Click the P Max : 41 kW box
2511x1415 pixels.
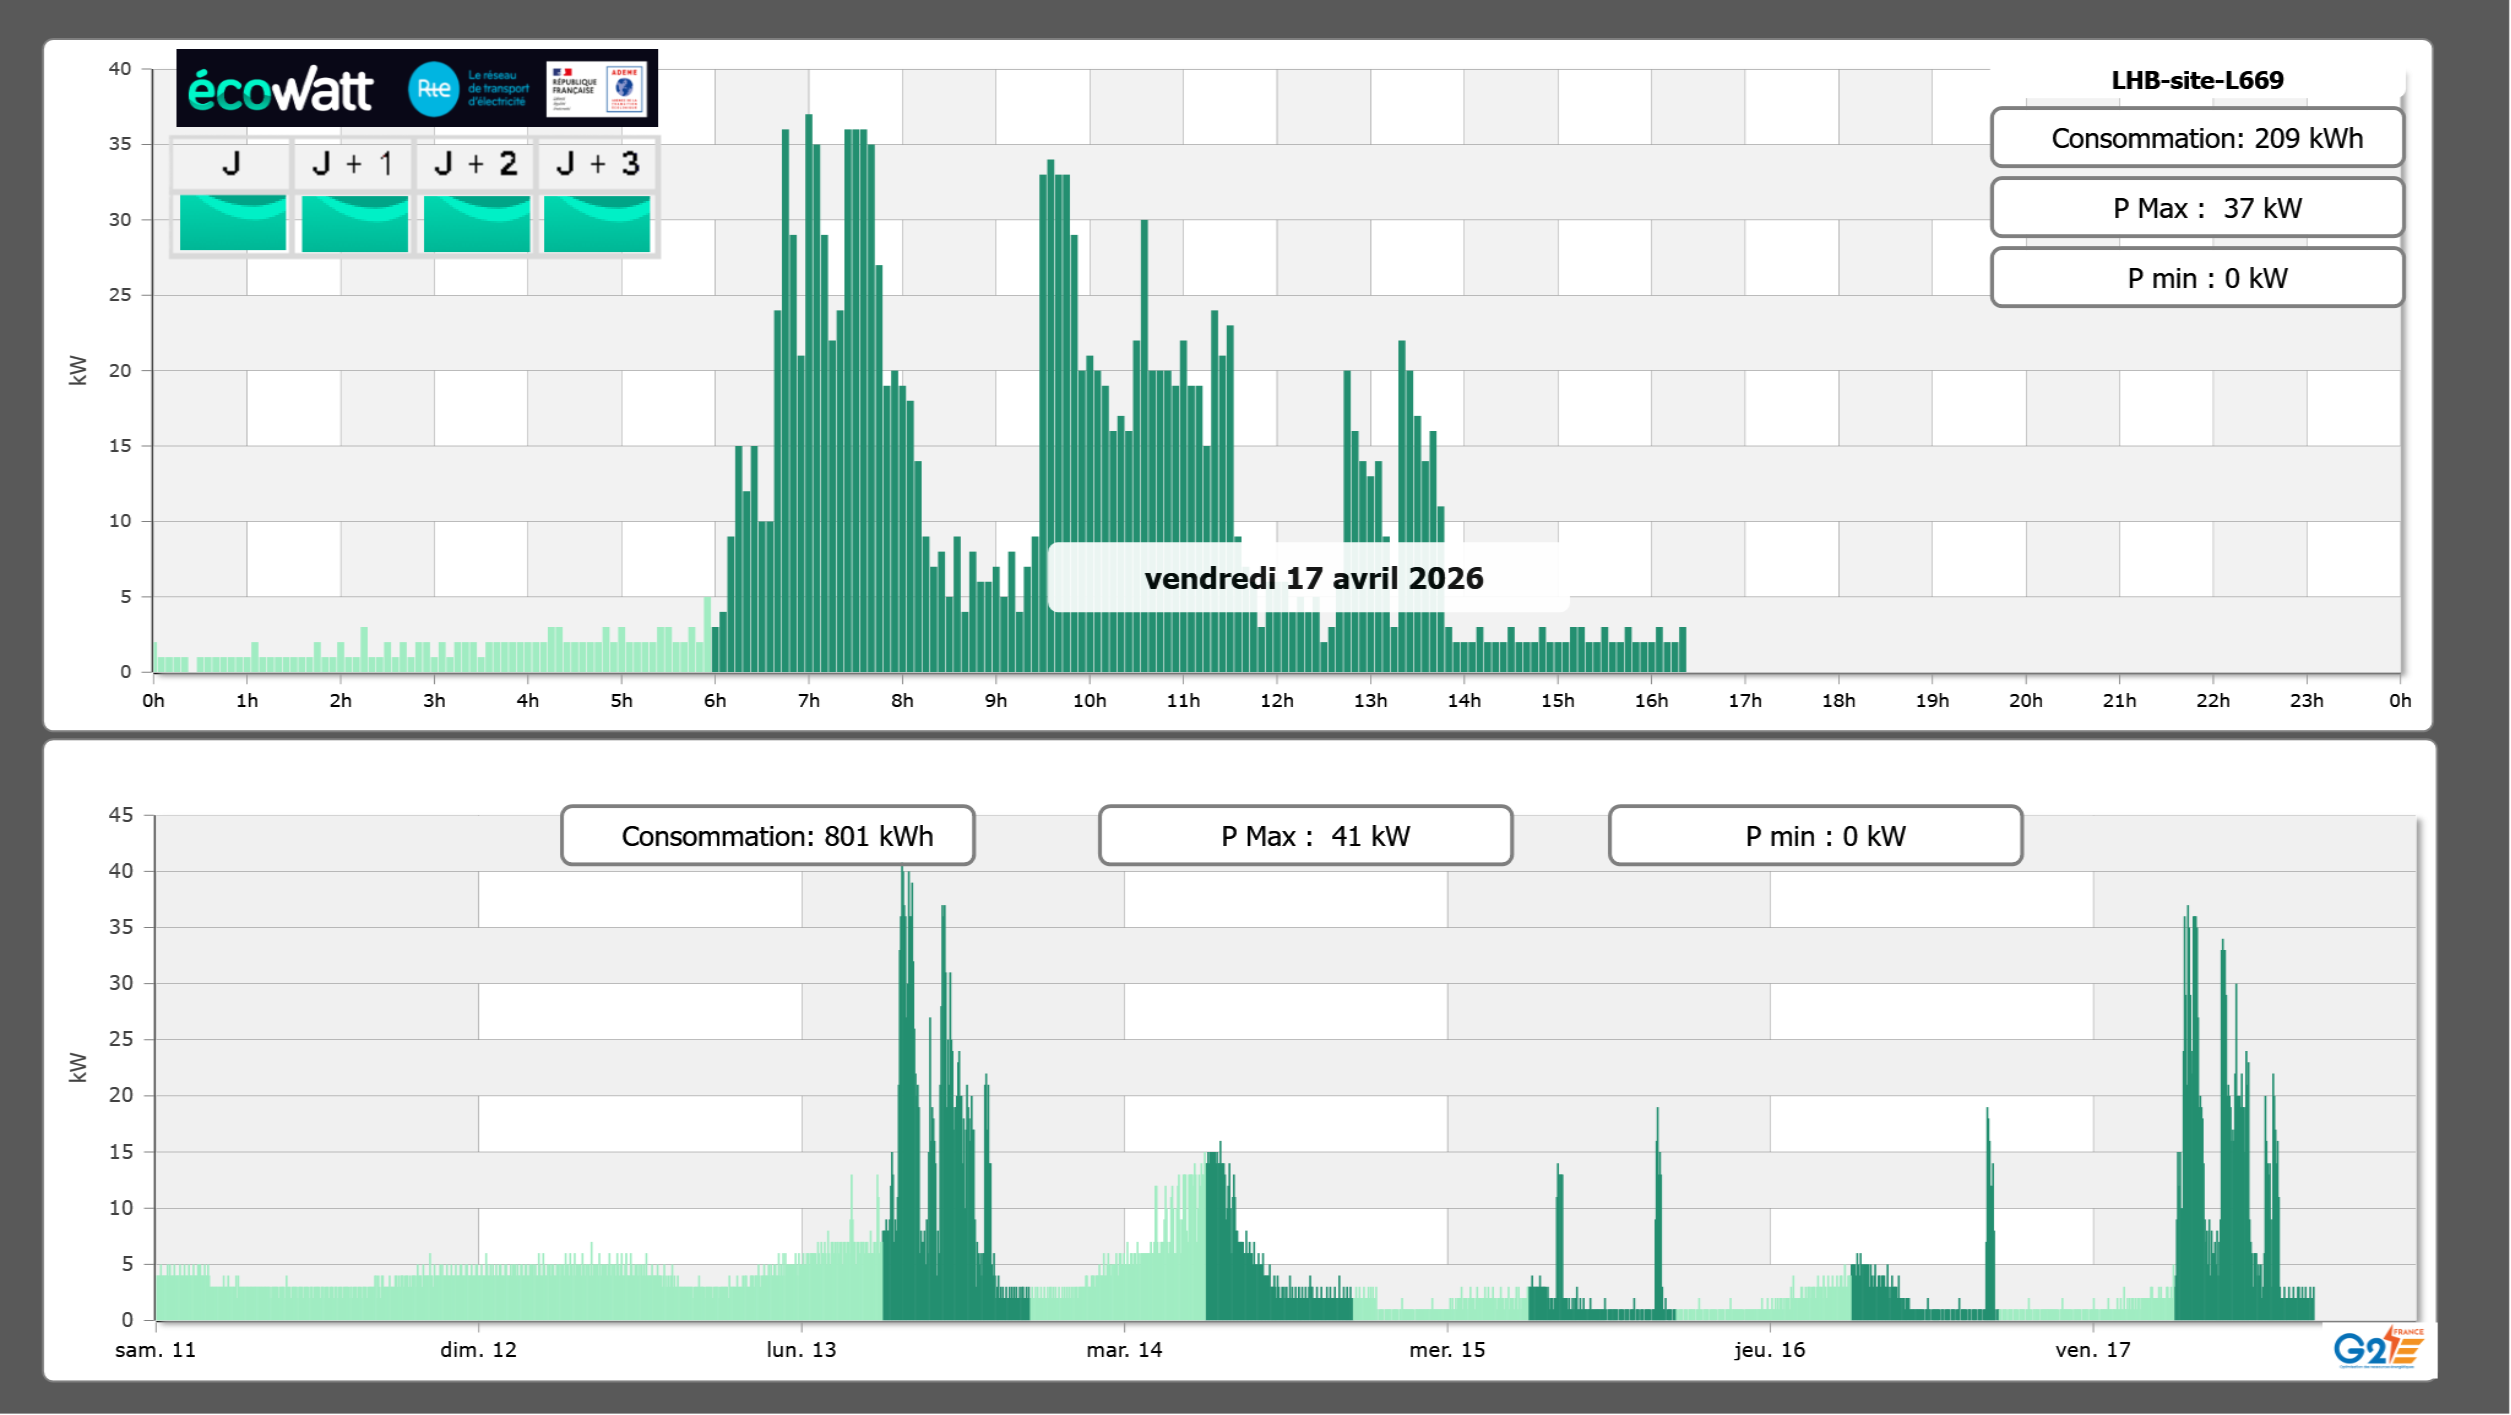pyautogui.click(x=1305, y=836)
